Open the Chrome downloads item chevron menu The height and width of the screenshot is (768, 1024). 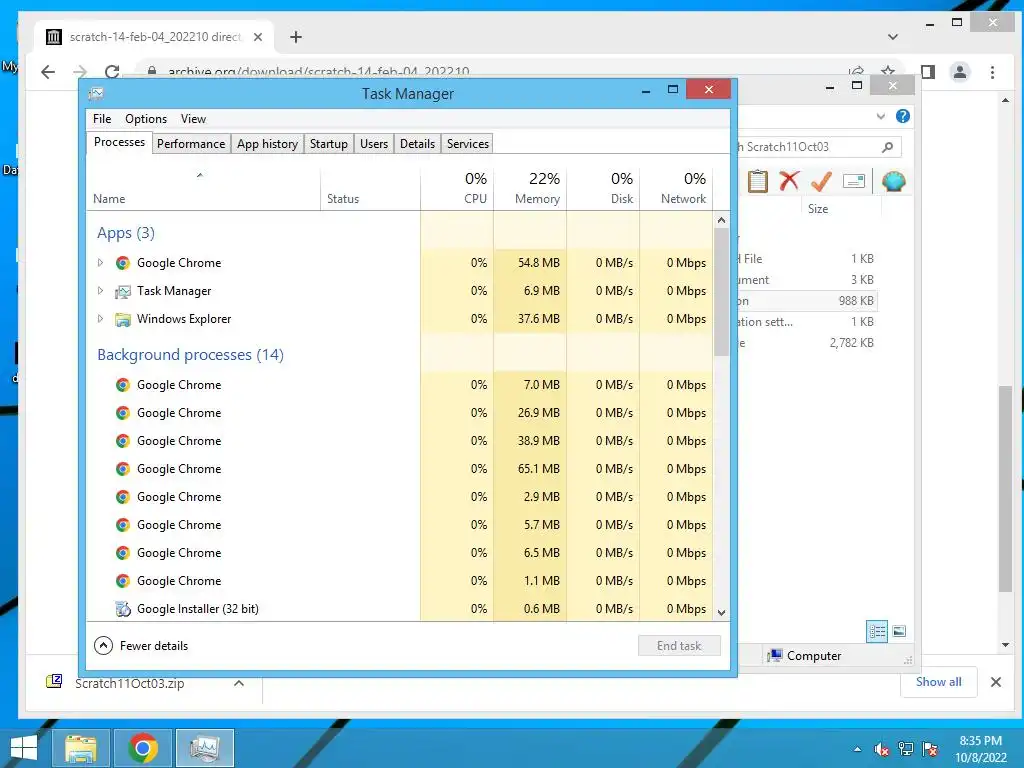point(239,683)
